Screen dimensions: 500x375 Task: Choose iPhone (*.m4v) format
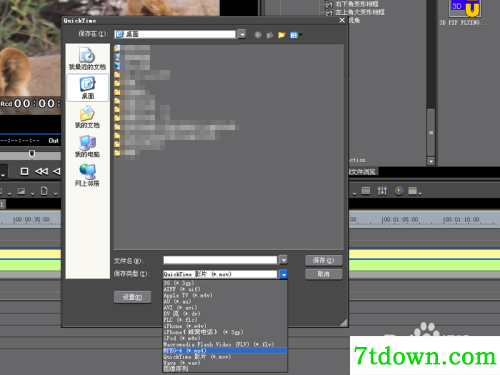(x=224, y=326)
